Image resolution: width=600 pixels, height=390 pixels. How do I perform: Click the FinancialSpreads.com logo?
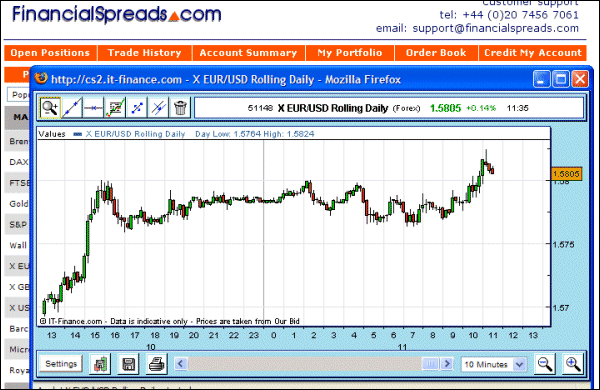[117, 15]
